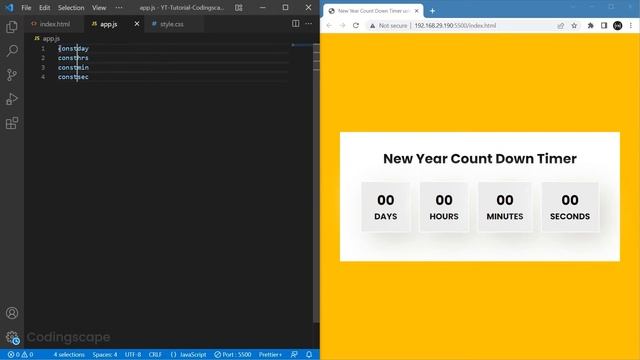This screenshot has height=360, width=640.
Task: Click the Chrome address bar URL
Action: [x=455, y=25]
